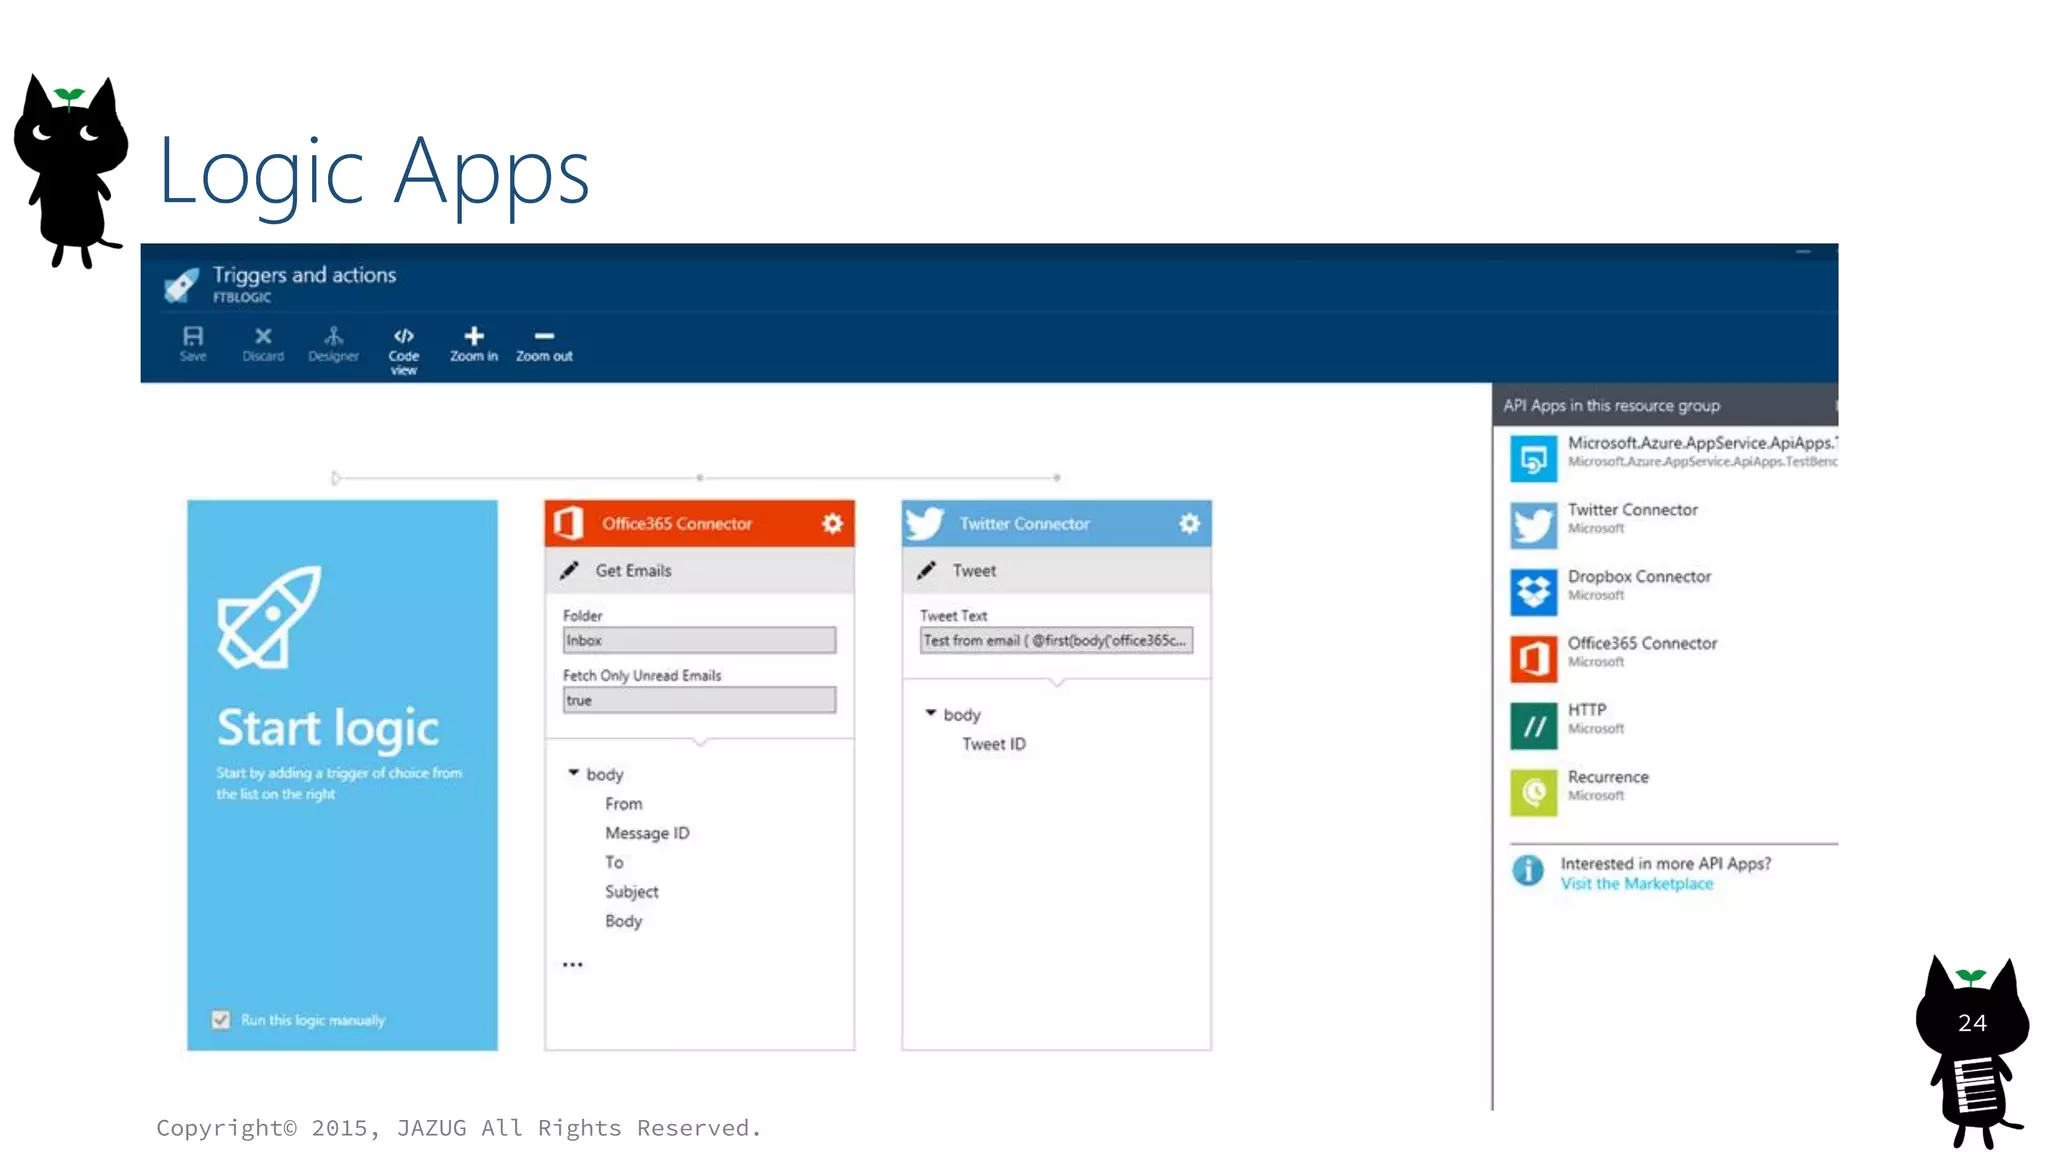Click the FTBLOGIC subtitle text
2048x1152 pixels.
pos(241,297)
